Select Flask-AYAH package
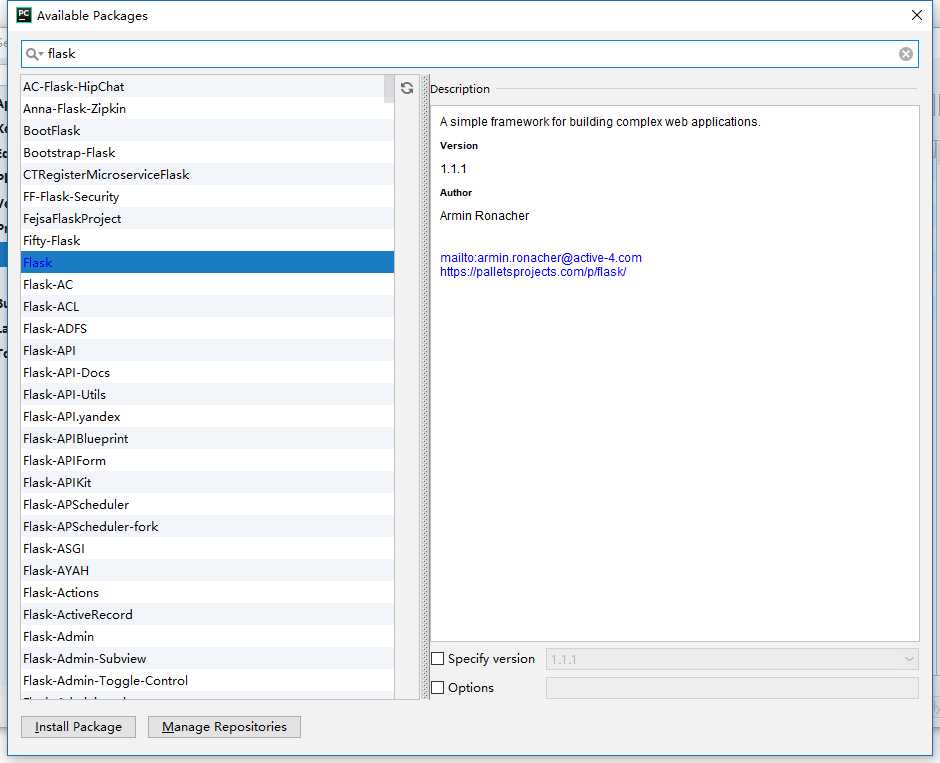 pos(207,571)
